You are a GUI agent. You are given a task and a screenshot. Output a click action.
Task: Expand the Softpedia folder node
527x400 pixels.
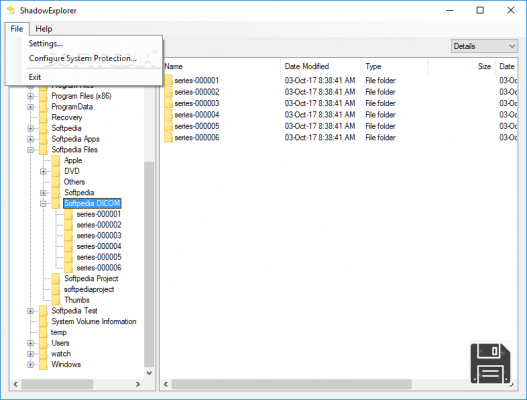click(x=31, y=129)
